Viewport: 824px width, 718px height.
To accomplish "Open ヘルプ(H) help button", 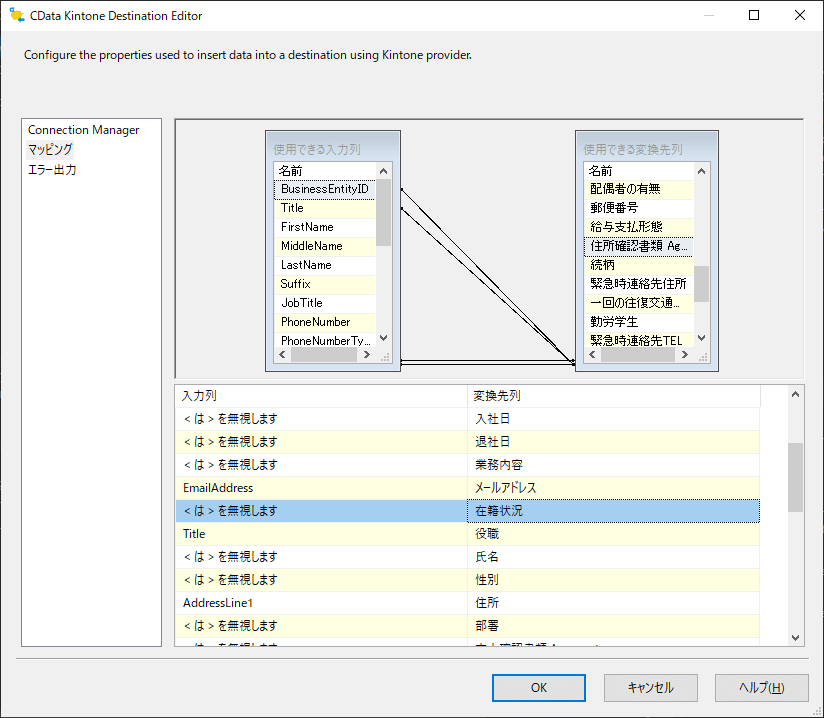I will [761, 688].
